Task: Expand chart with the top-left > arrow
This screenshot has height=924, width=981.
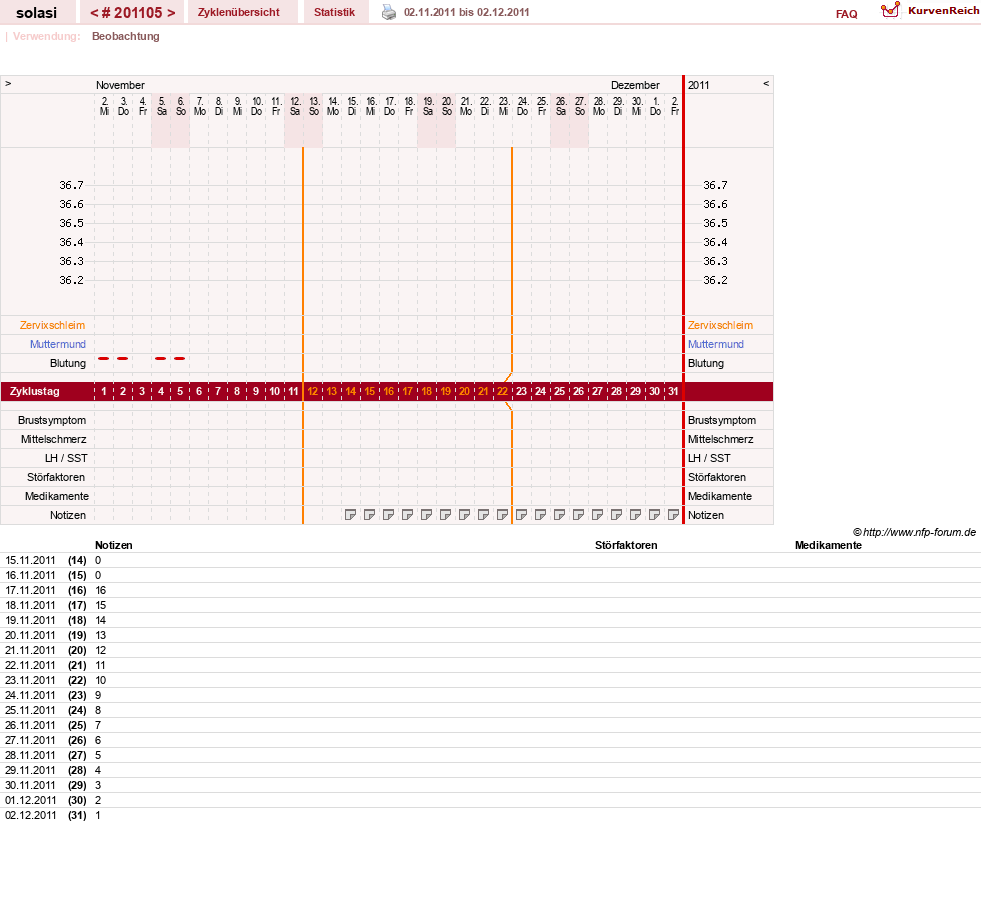Action: [x=8, y=83]
